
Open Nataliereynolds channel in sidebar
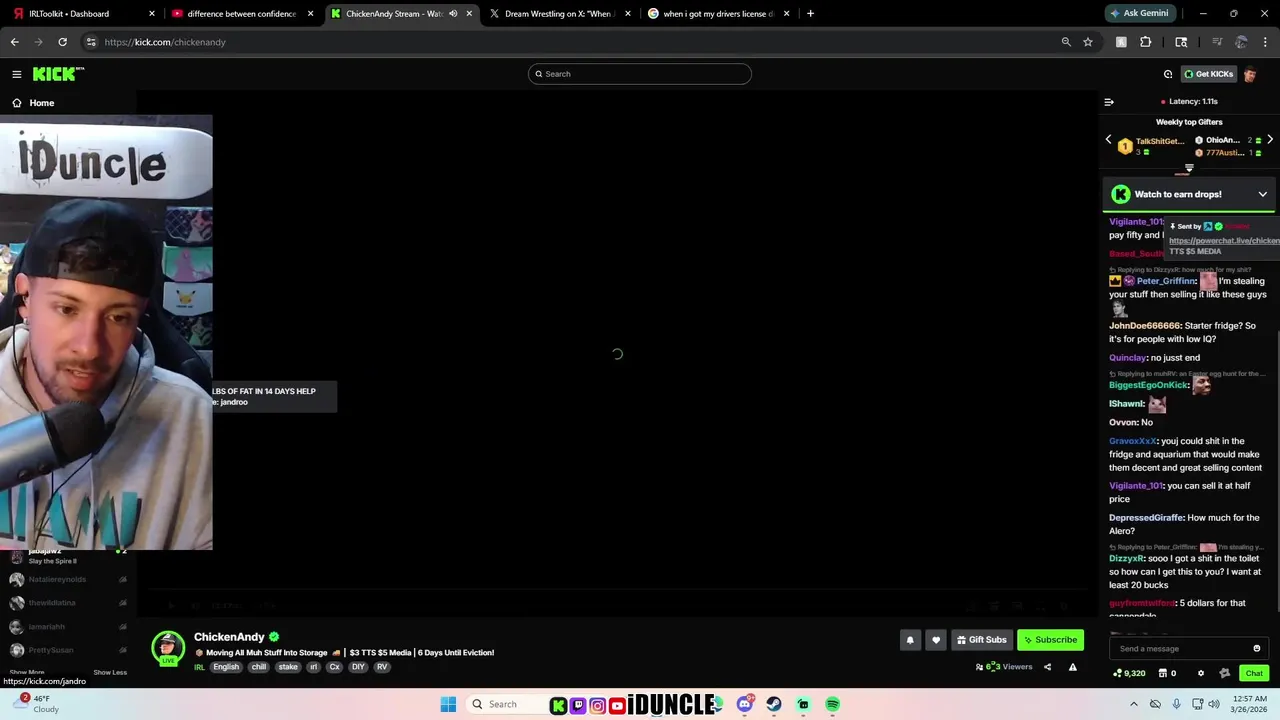[x=56, y=579]
